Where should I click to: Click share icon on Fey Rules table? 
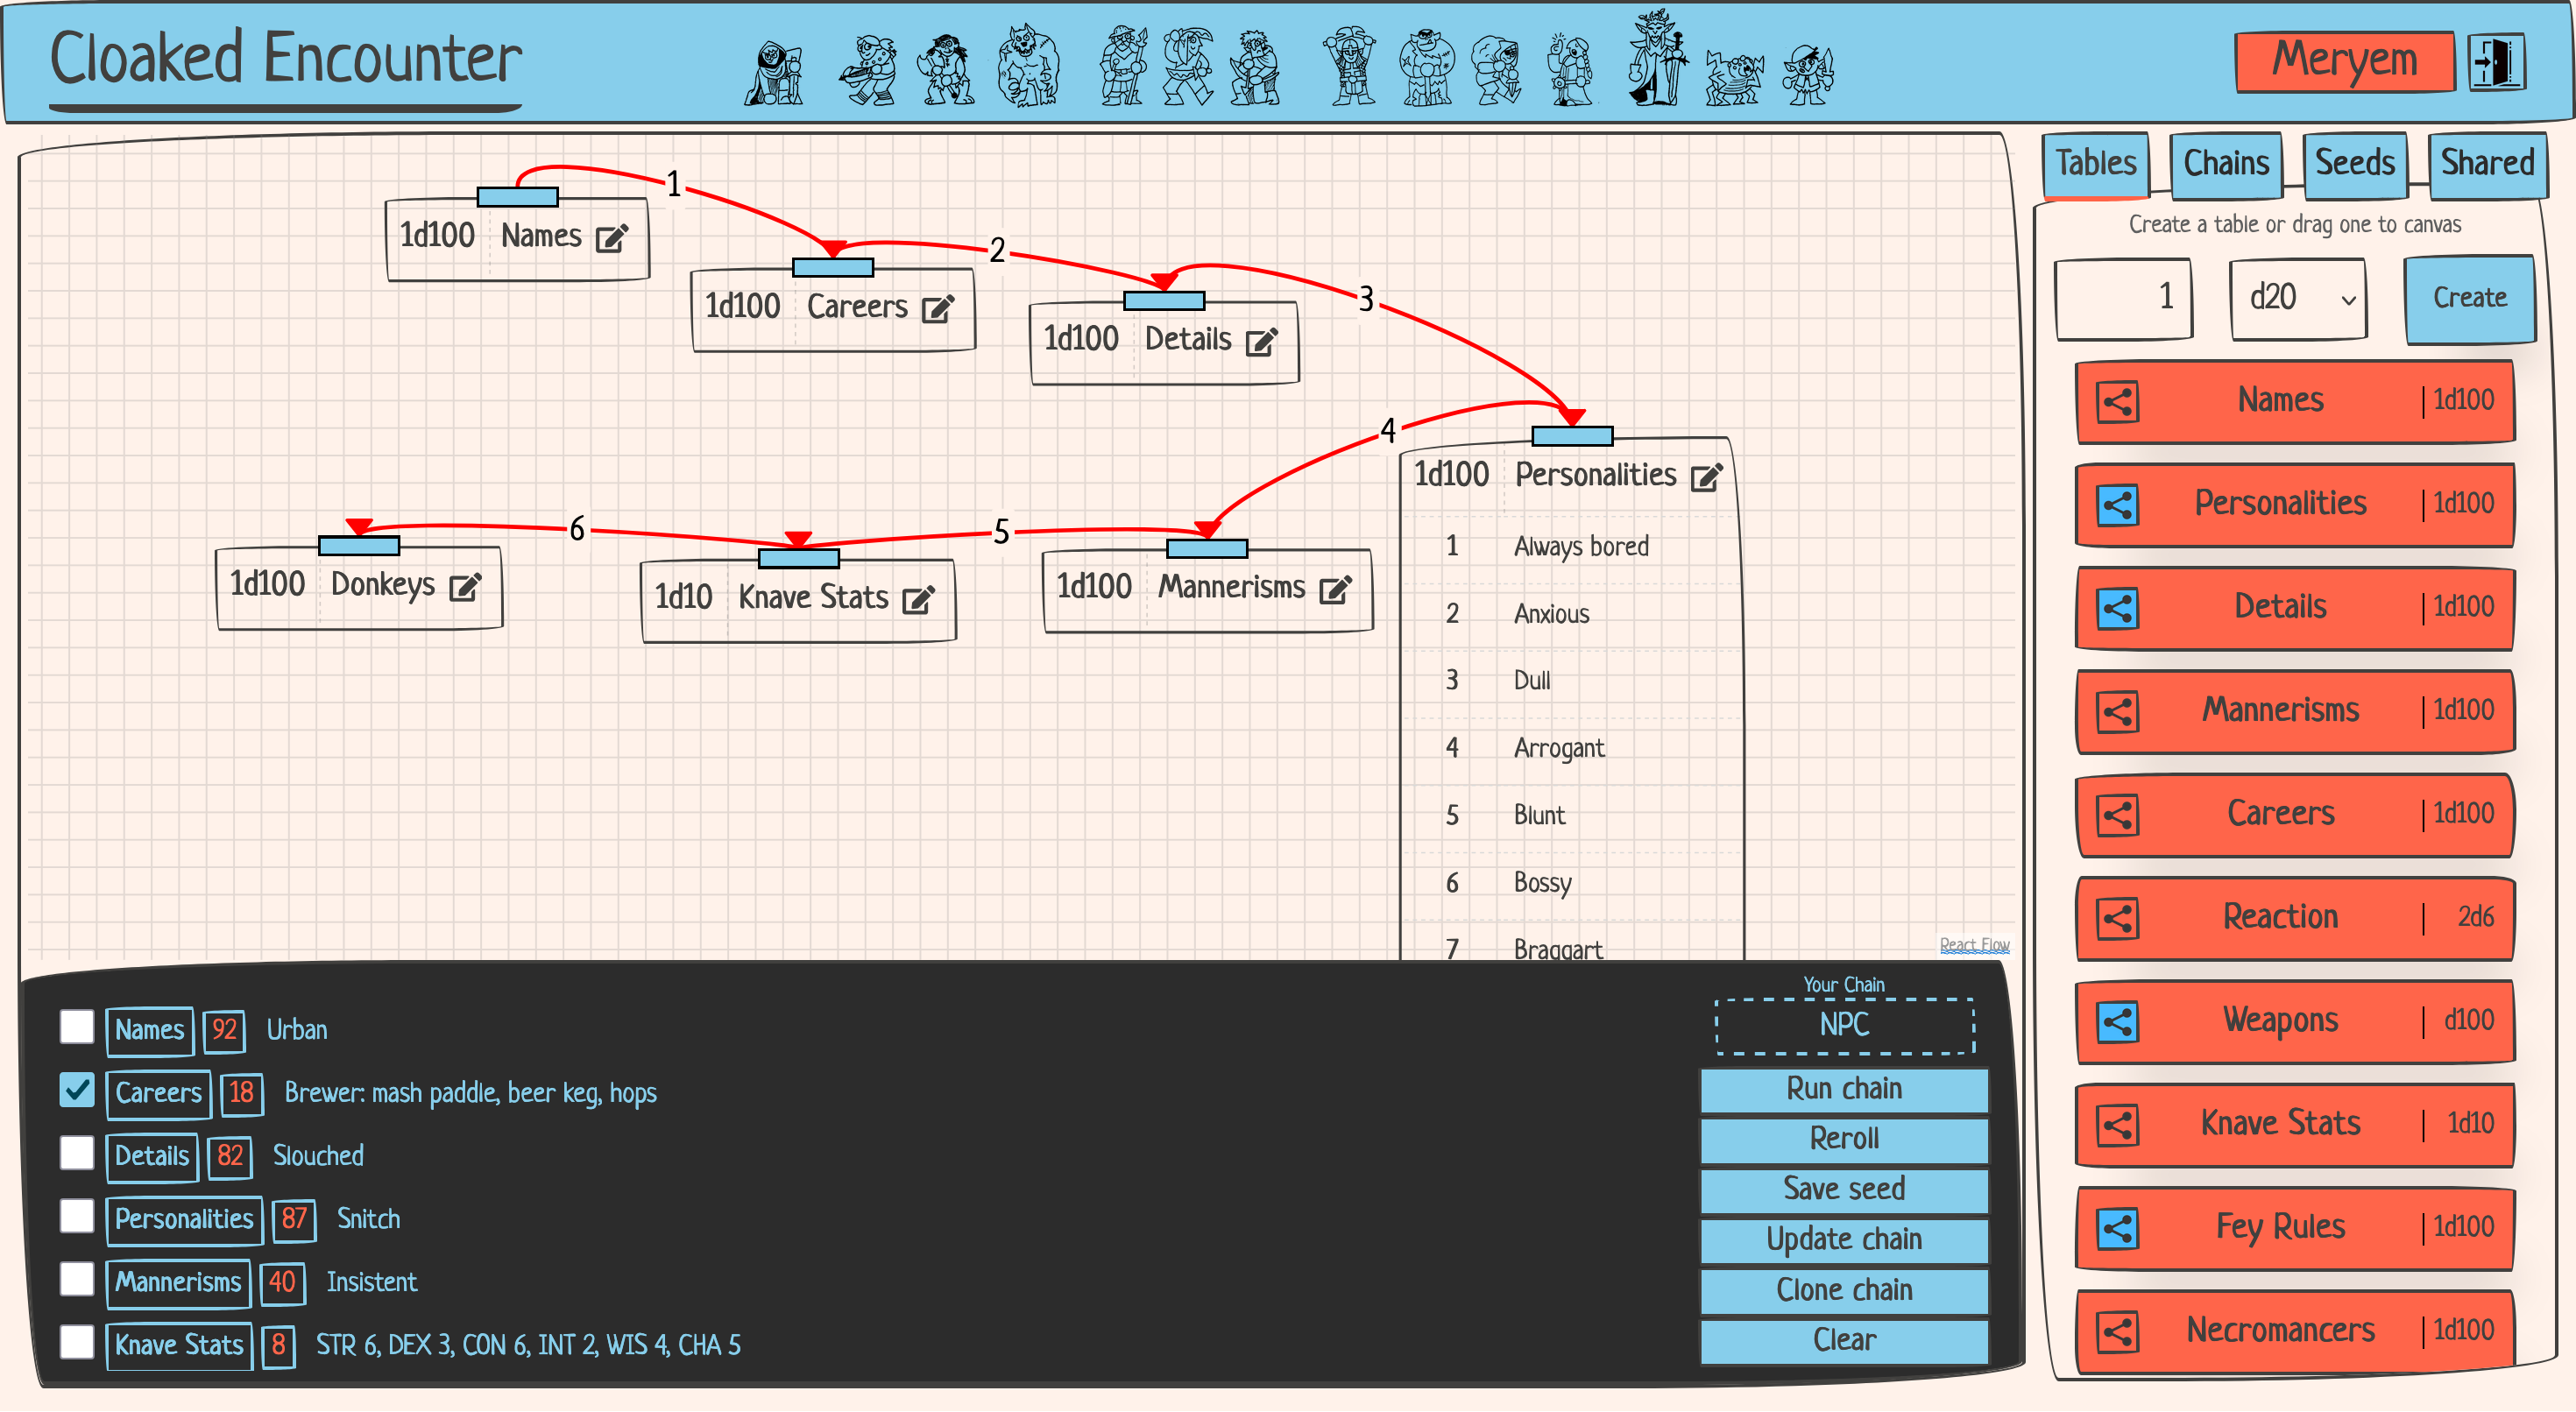(2117, 1228)
